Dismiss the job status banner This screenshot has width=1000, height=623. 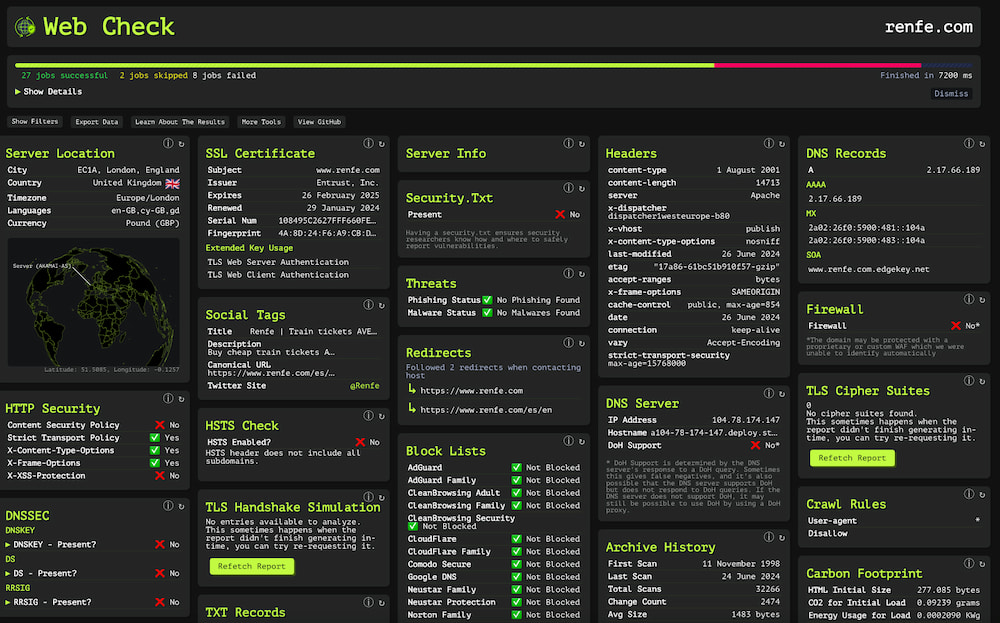[951, 94]
